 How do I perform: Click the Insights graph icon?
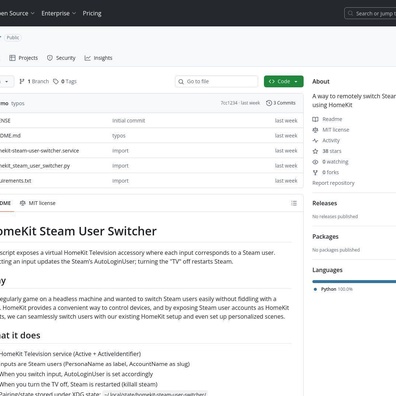[x=87, y=58]
